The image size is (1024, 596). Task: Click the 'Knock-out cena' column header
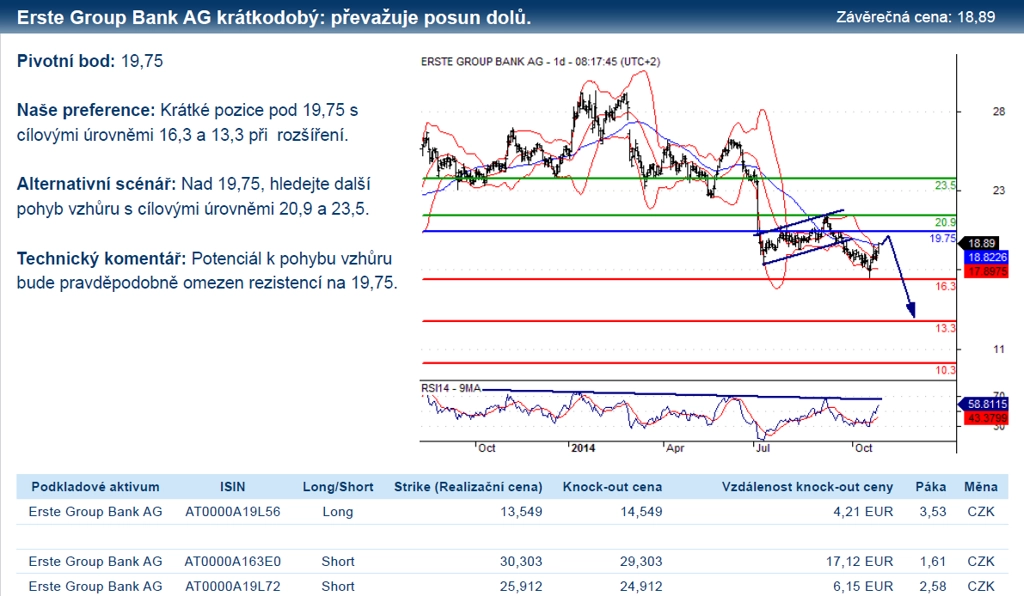coord(613,487)
